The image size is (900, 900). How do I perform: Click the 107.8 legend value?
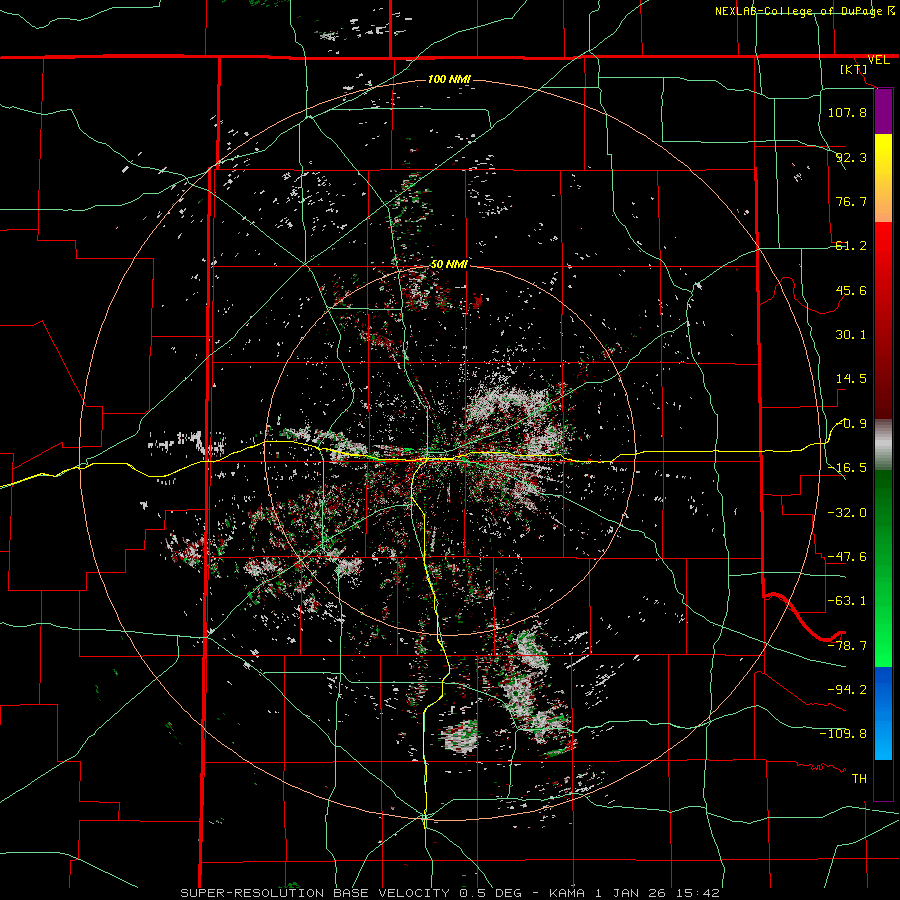click(x=847, y=112)
